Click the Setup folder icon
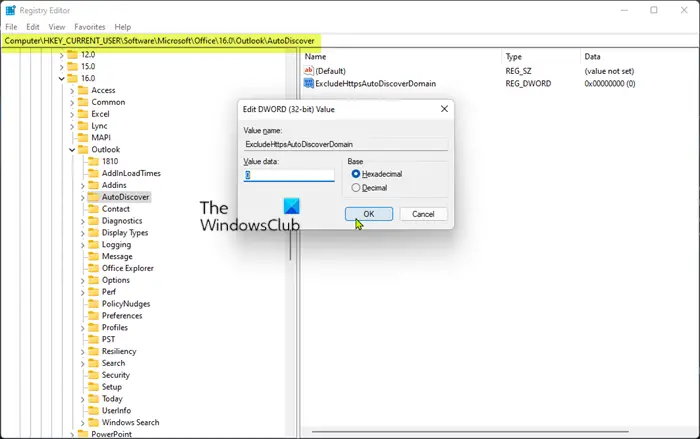Image resolution: width=700 pixels, height=439 pixels. [93, 387]
